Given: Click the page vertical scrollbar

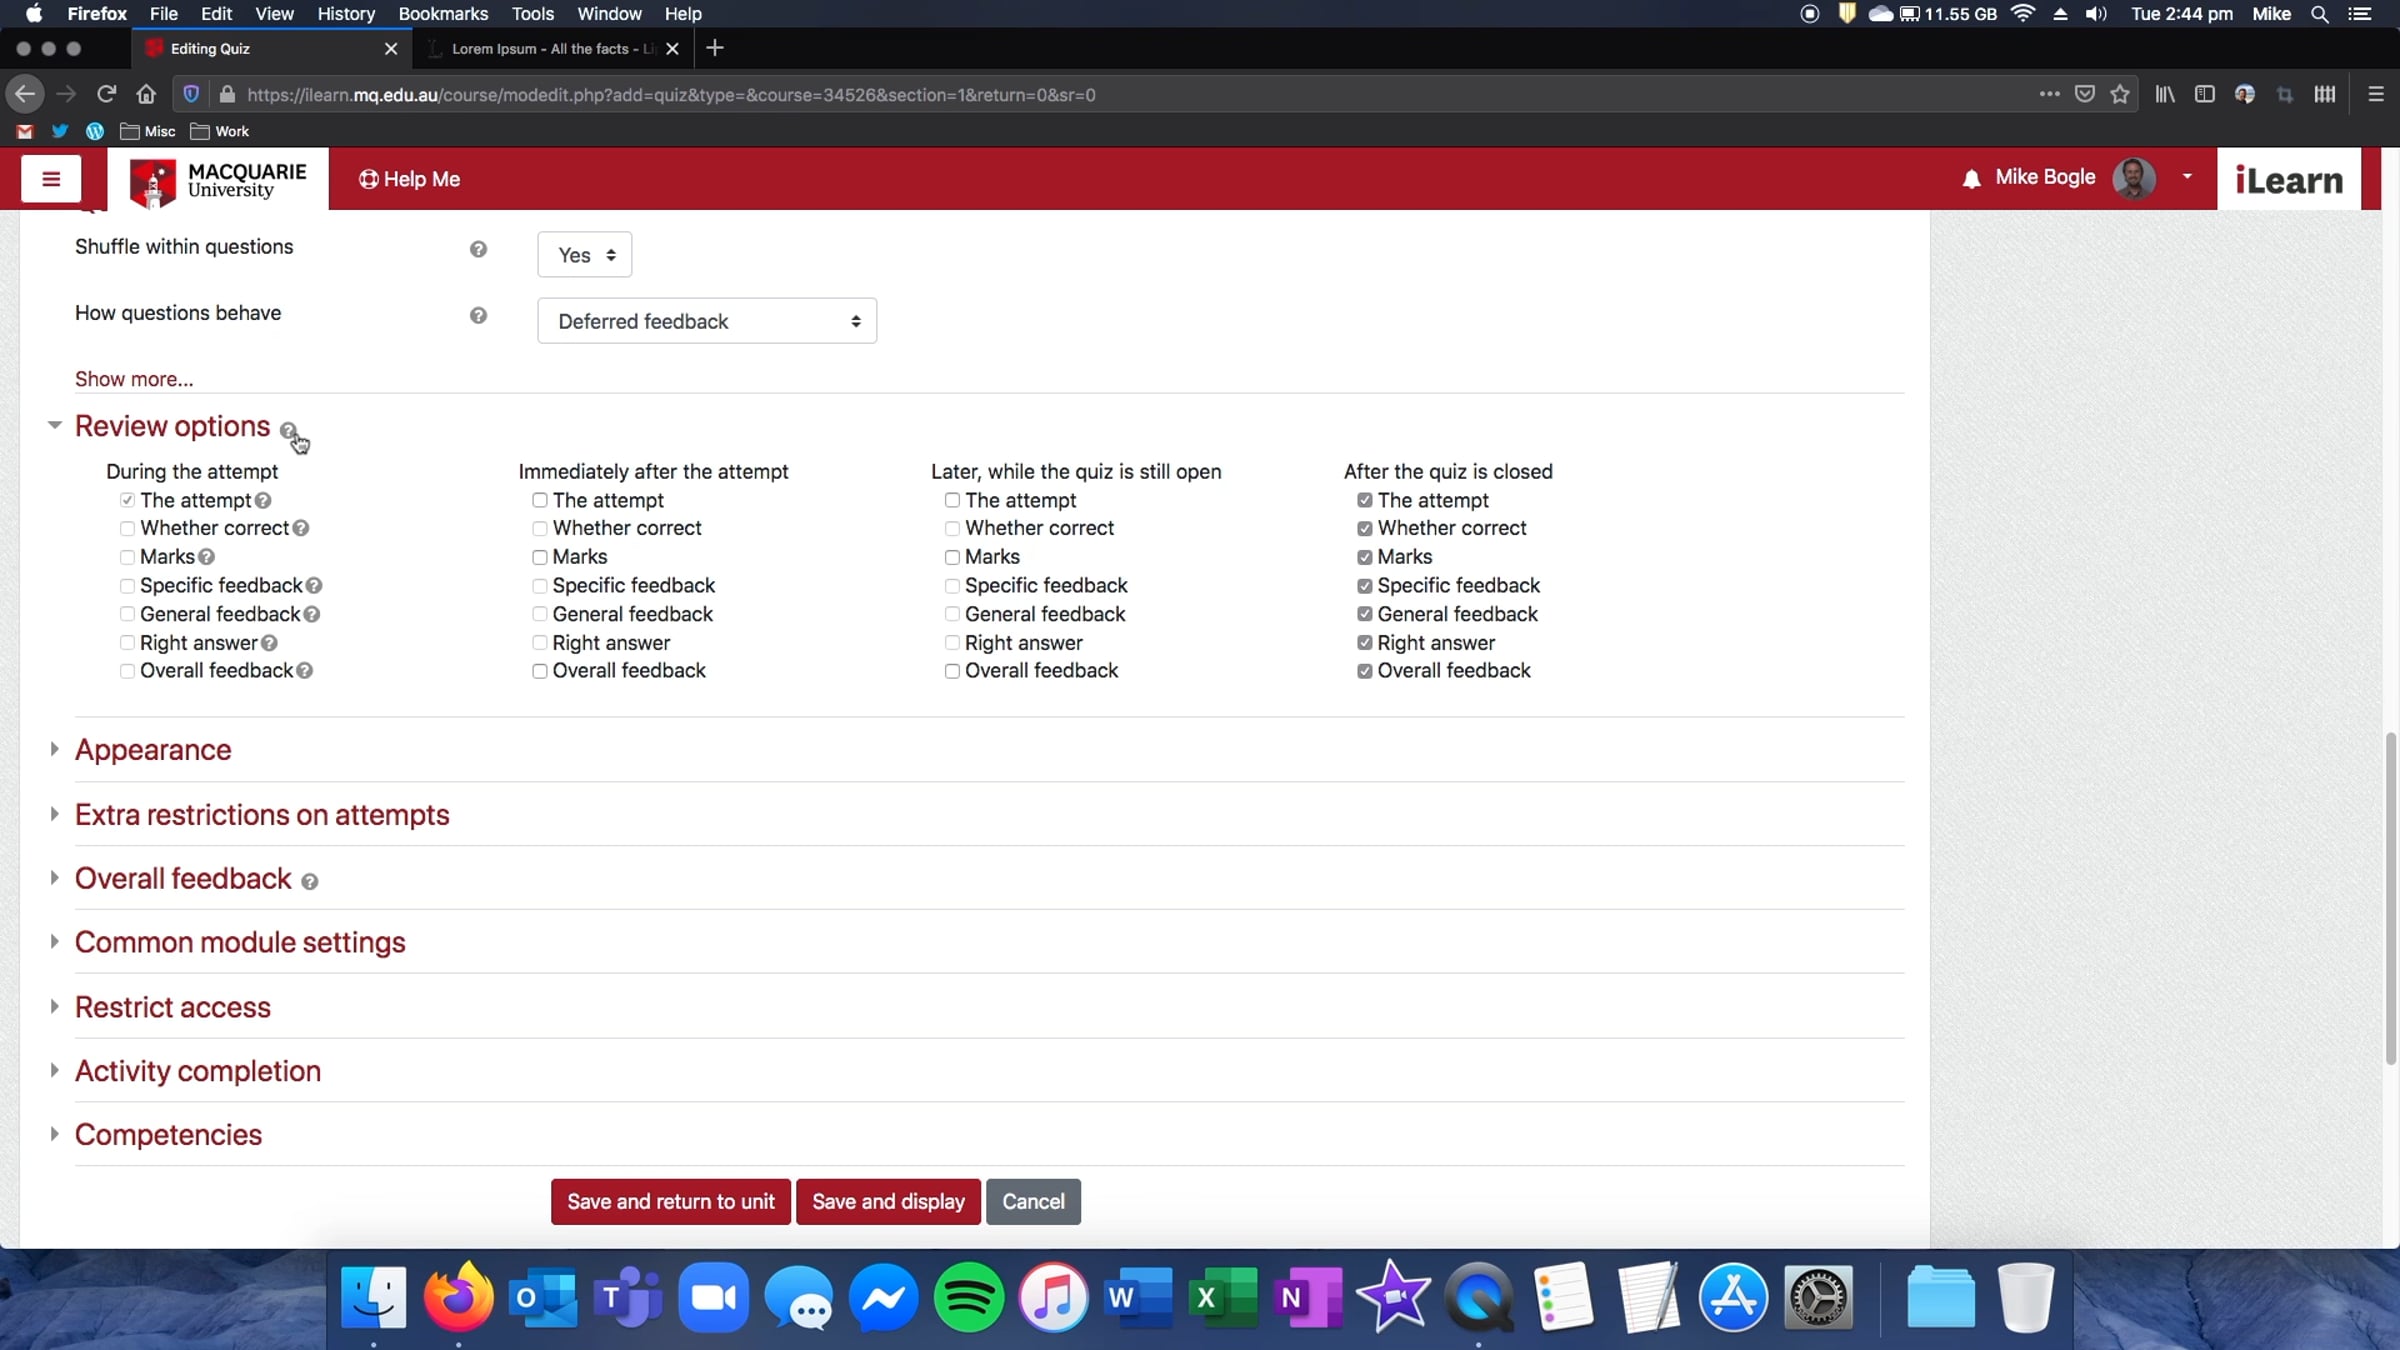Looking at the screenshot, I should (x=2390, y=900).
